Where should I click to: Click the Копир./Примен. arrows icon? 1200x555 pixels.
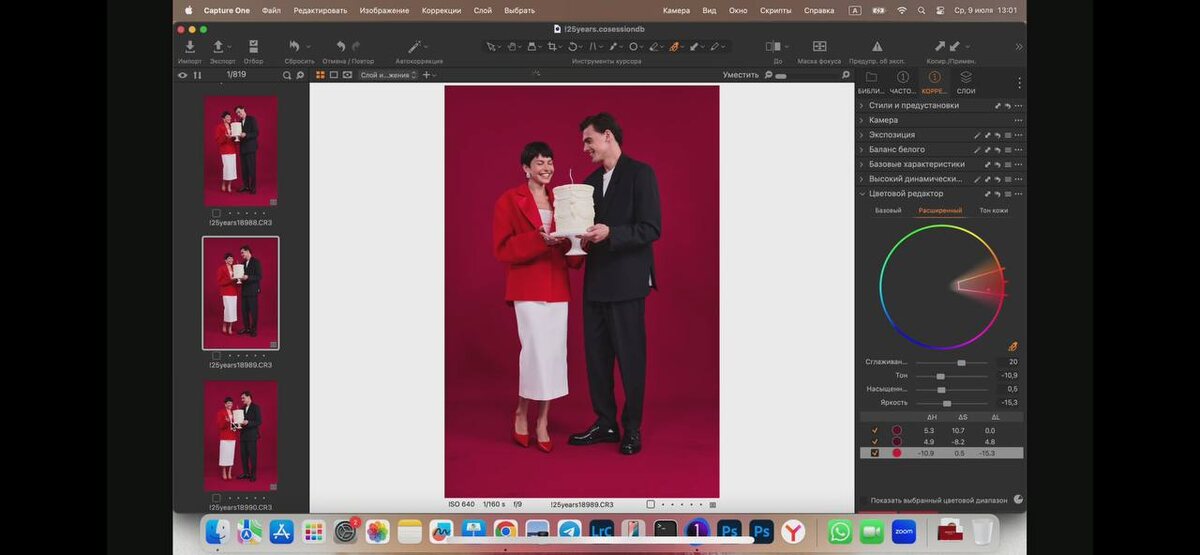point(946,47)
